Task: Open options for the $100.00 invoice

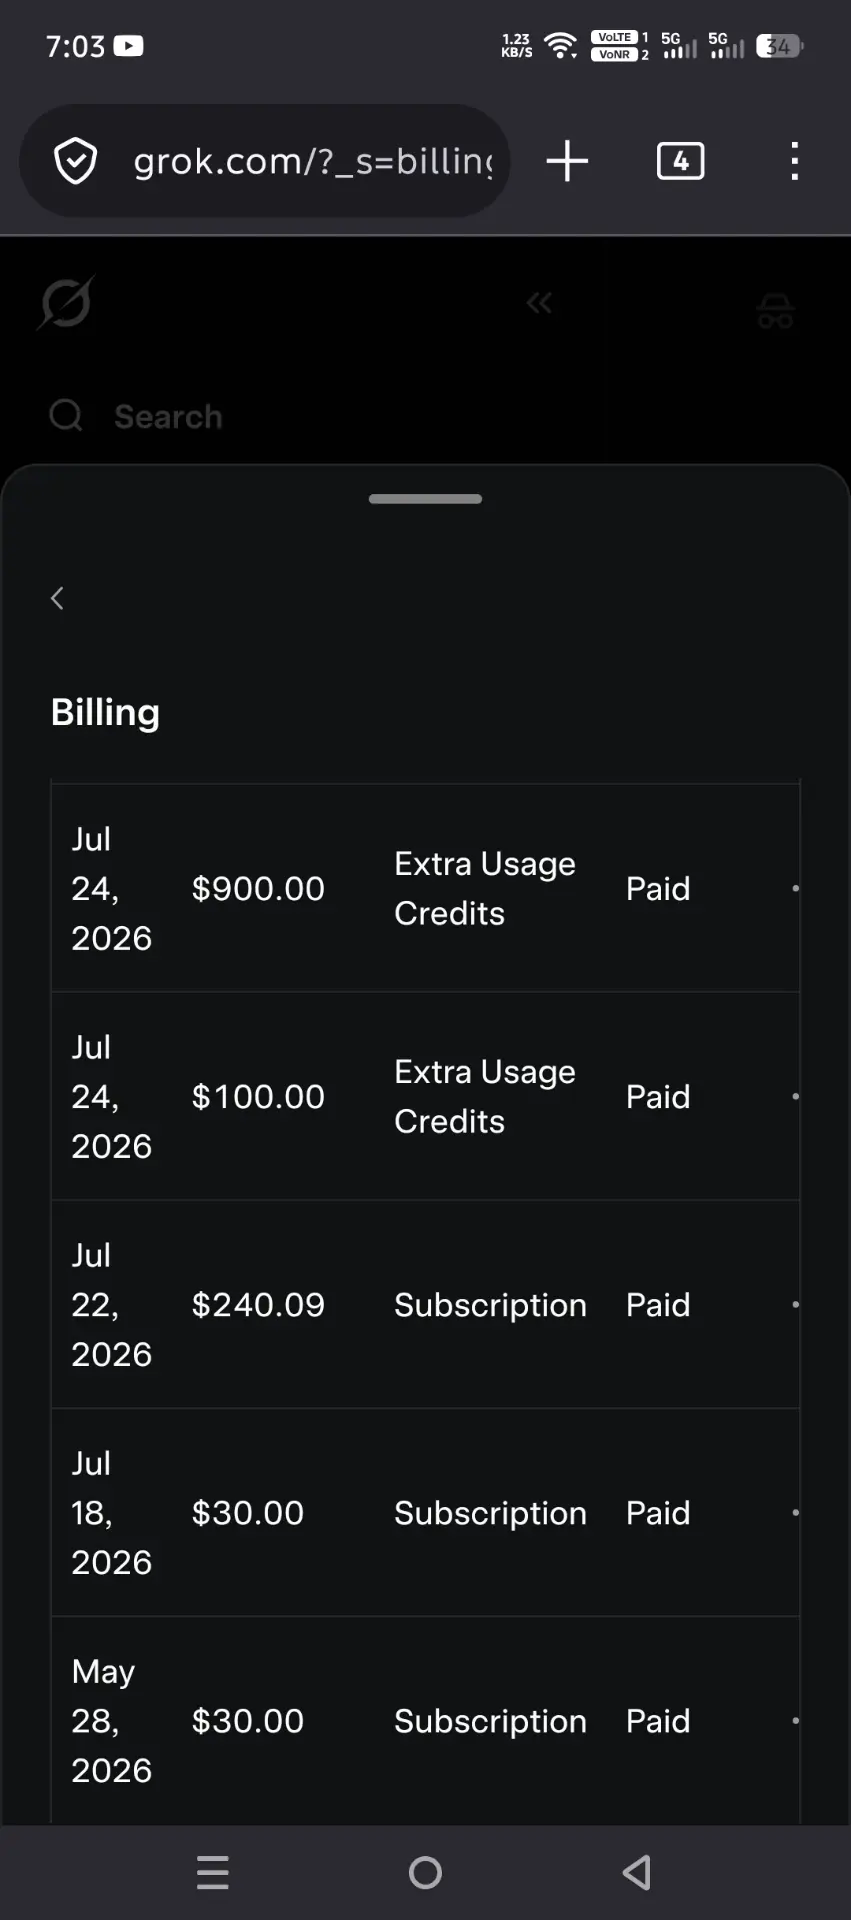Action: tap(795, 1096)
